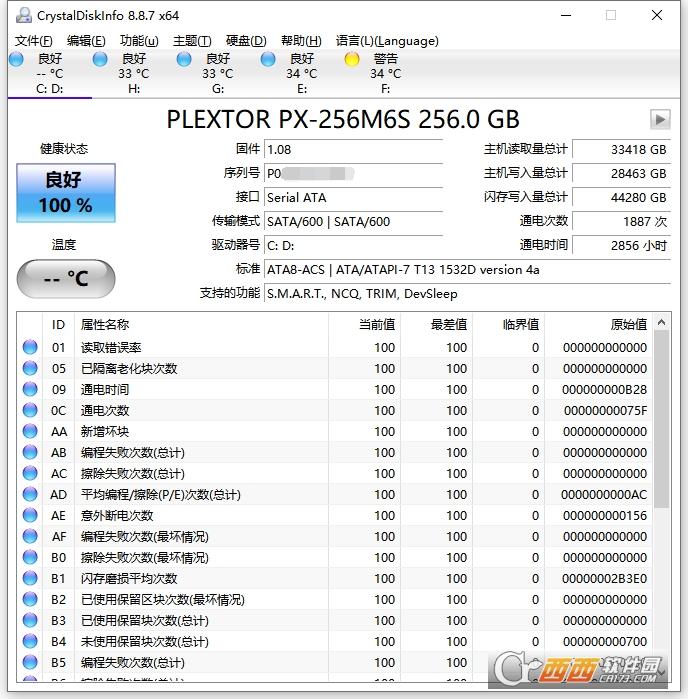Image resolution: width=688 pixels, height=699 pixels.
Task: Click the 良好 100 % health status button
Action: coord(66,193)
